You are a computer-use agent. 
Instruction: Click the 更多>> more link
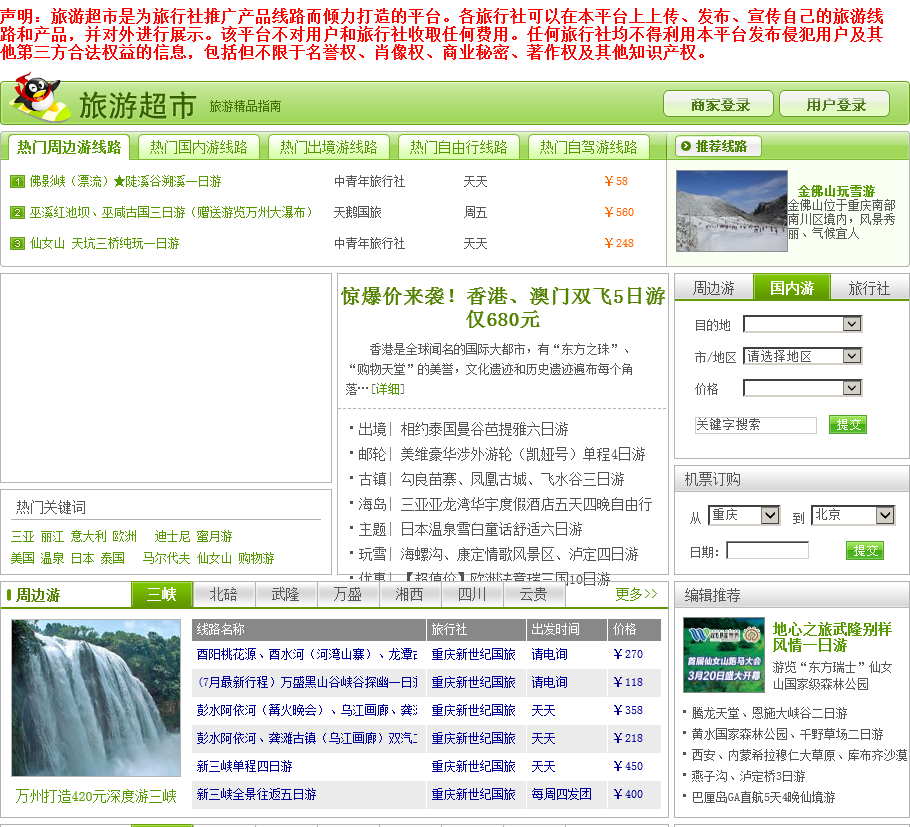point(636,594)
